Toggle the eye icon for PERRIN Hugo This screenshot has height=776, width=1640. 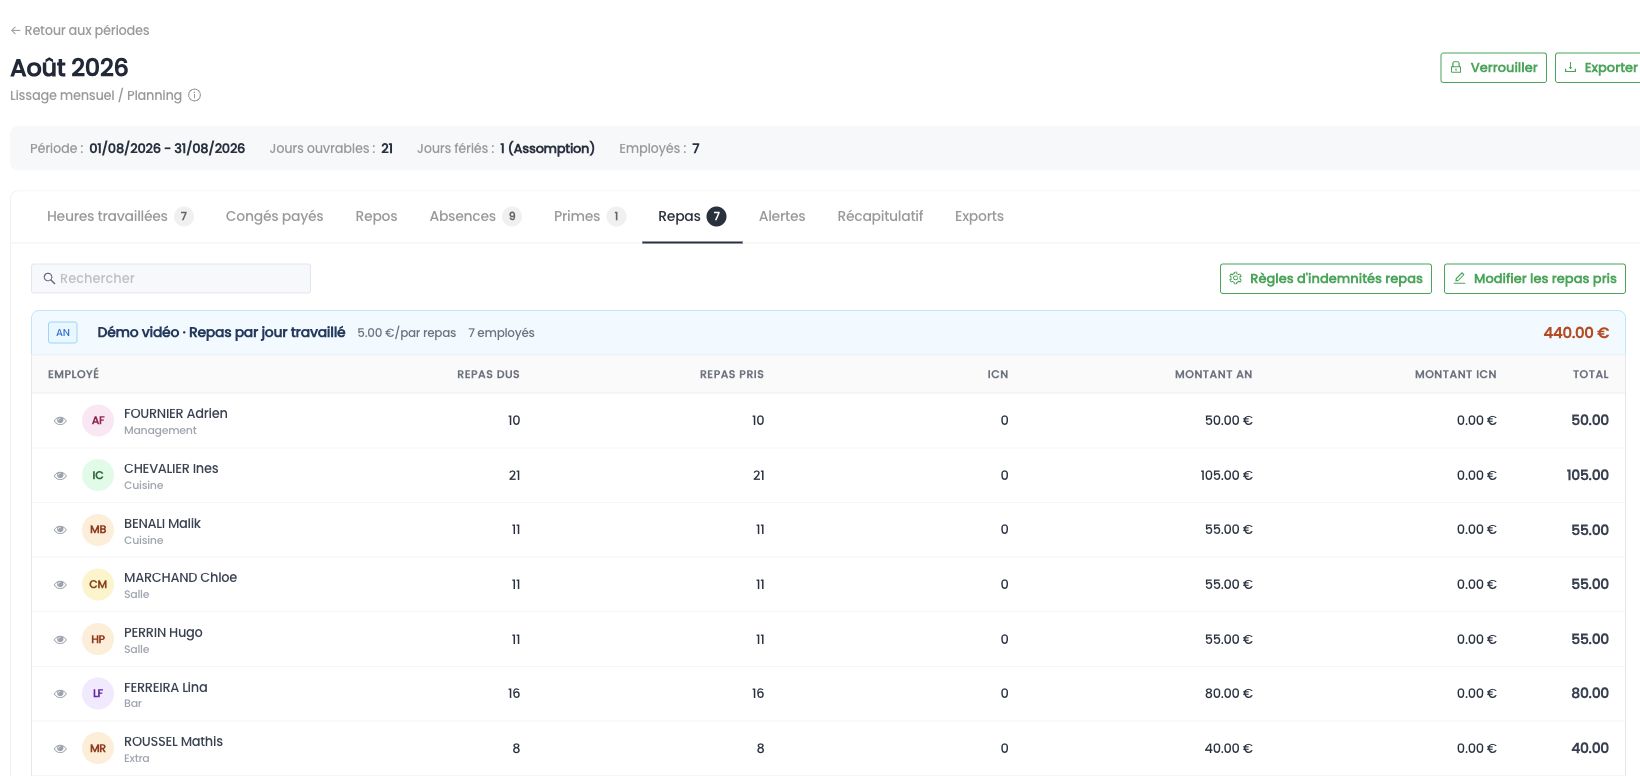[x=60, y=640]
